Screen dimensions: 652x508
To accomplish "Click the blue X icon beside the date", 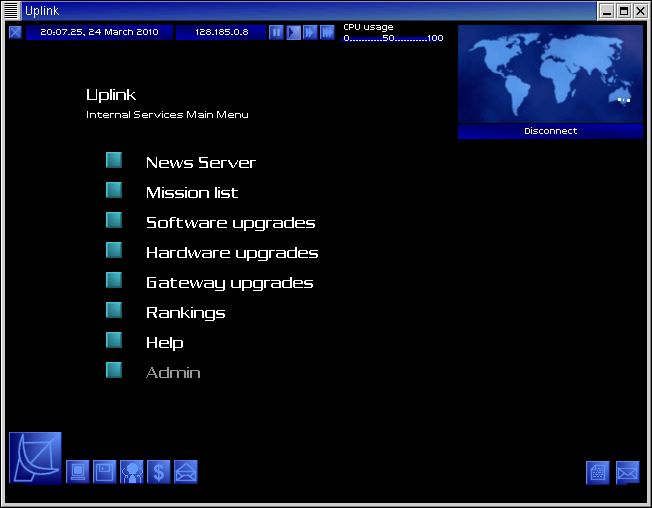I will pos(15,32).
